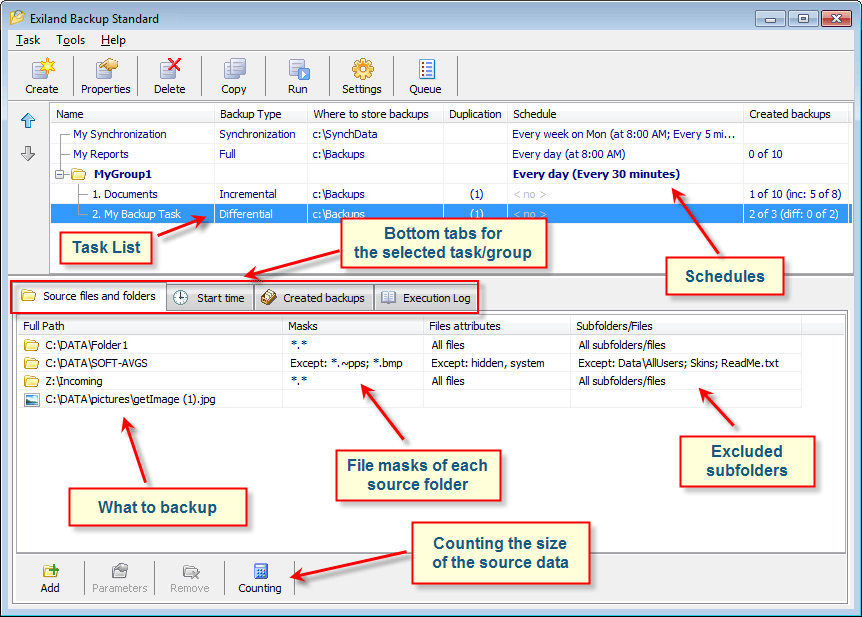Switch to the Start time tab
862x617 pixels.
pyautogui.click(x=210, y=298)
